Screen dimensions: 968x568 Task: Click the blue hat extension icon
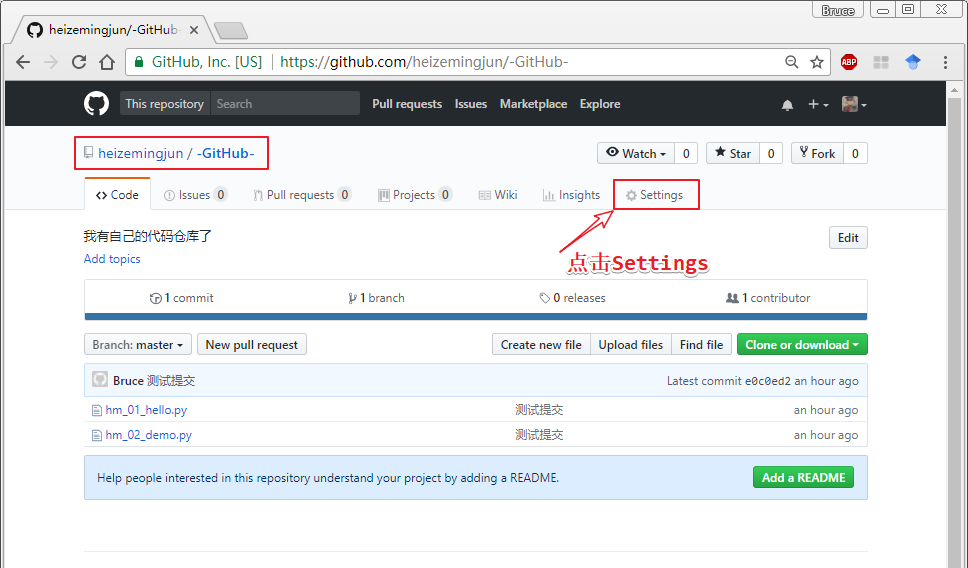pos(913,62)
